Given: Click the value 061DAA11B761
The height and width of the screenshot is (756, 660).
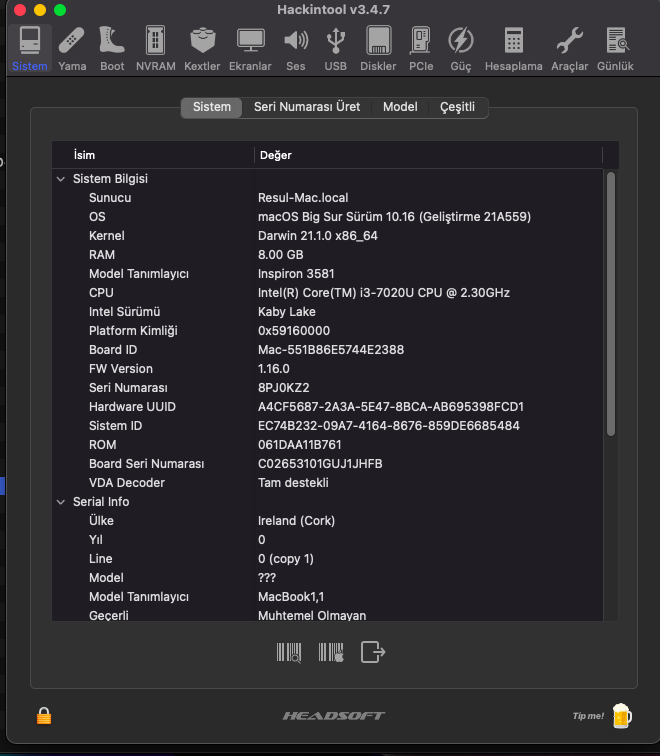Looking at the screenshot, I should [x=299, y=445].
